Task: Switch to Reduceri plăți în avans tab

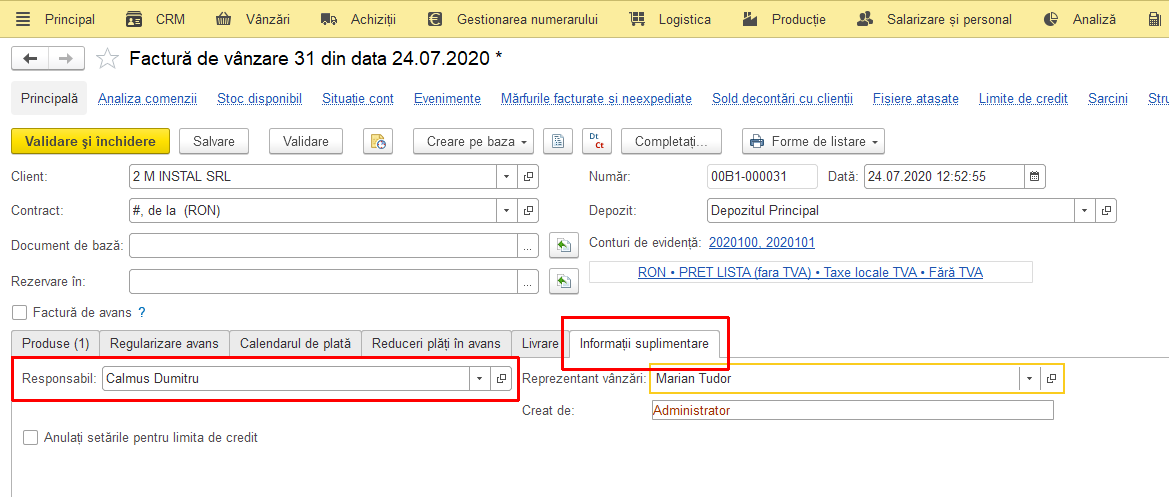Action: [436, 344]
